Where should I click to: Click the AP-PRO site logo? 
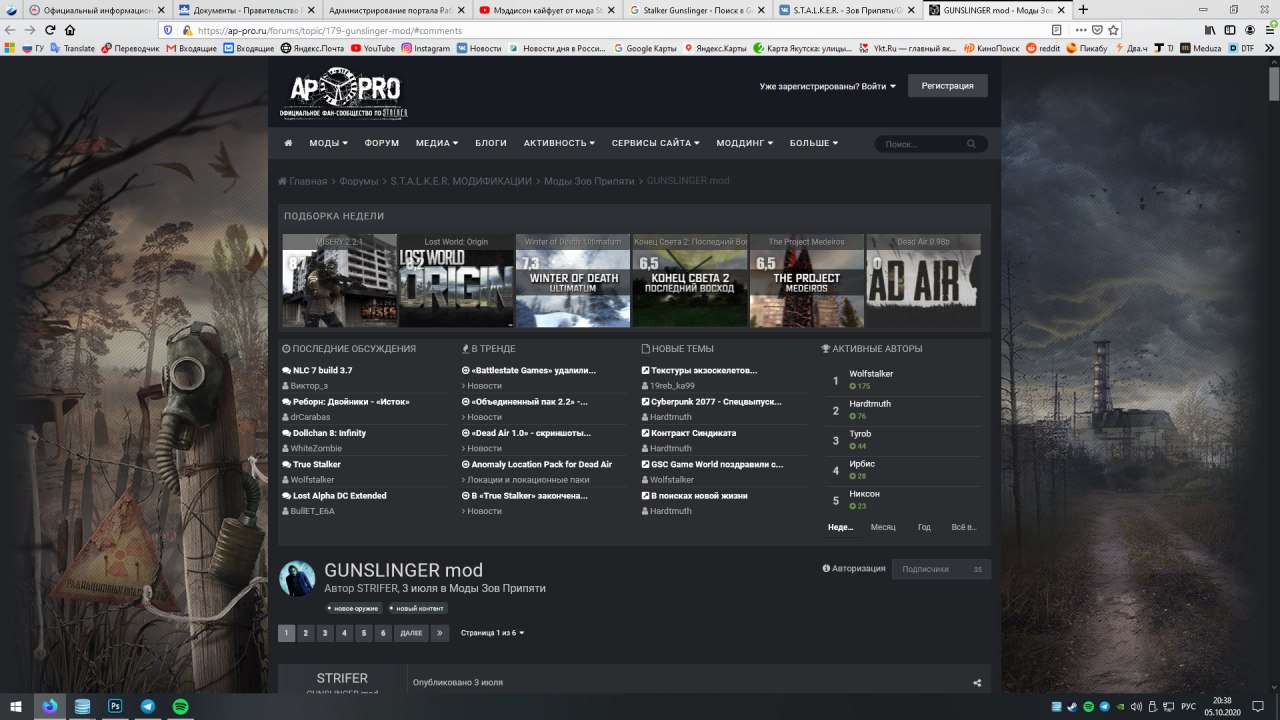pos(344,95)
